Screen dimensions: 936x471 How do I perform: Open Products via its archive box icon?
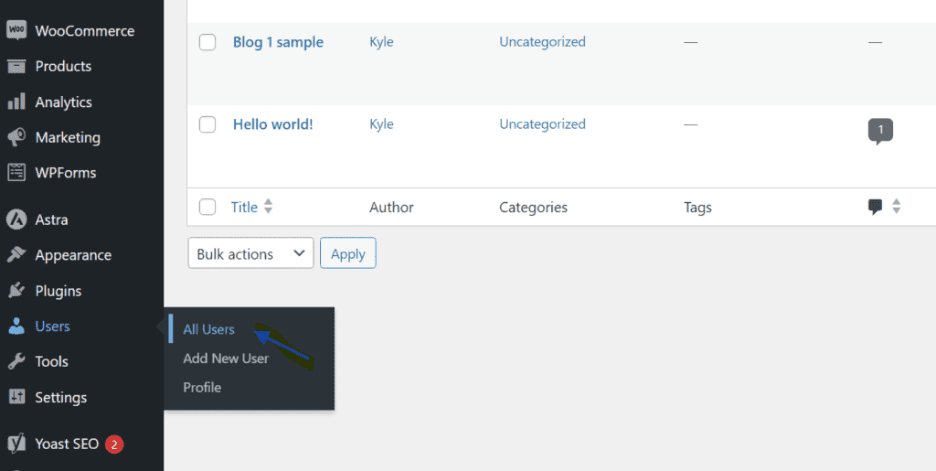16,66
